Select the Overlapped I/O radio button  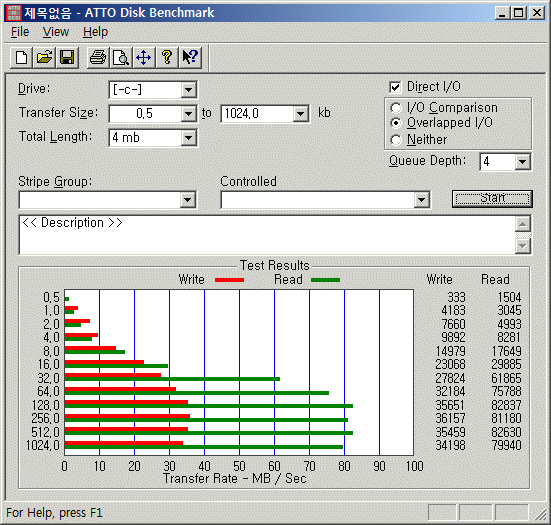click(396, 123)
